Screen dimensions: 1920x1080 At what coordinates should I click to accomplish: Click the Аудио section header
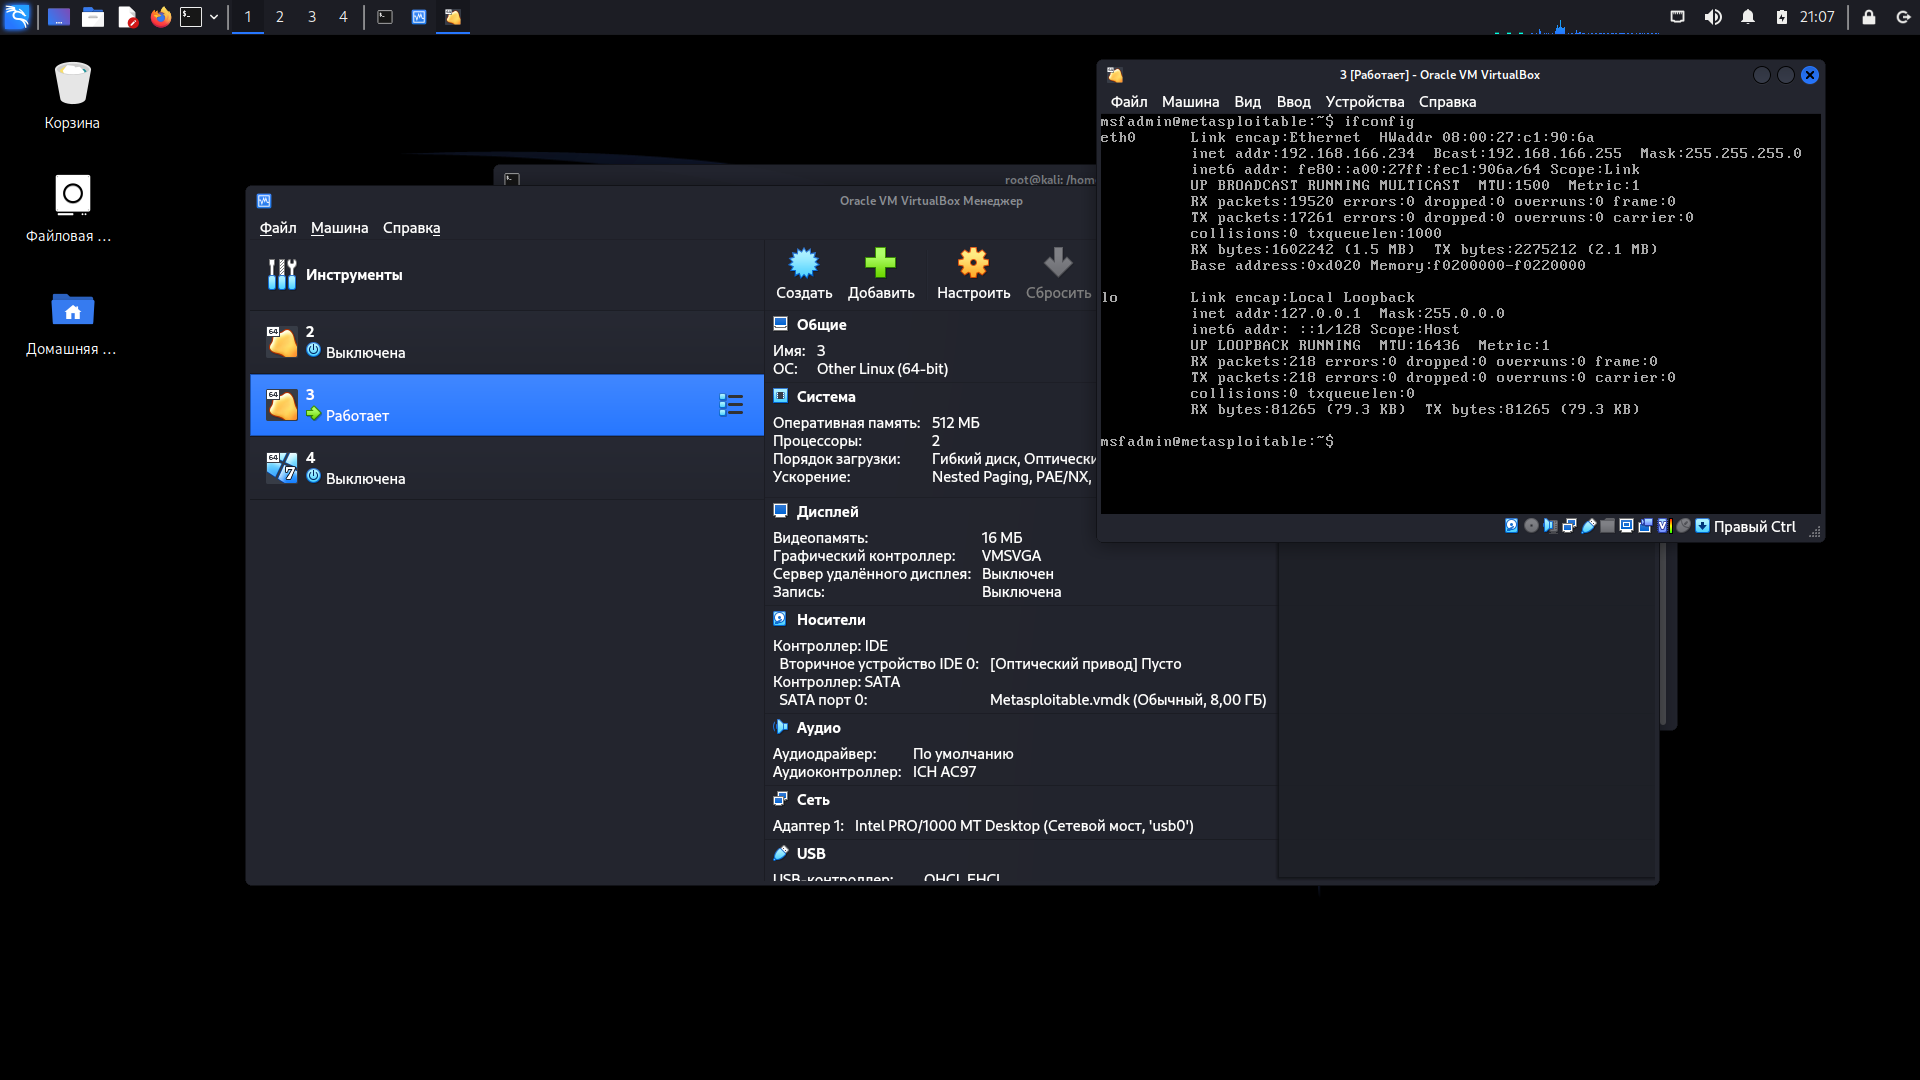coord(818,728)
